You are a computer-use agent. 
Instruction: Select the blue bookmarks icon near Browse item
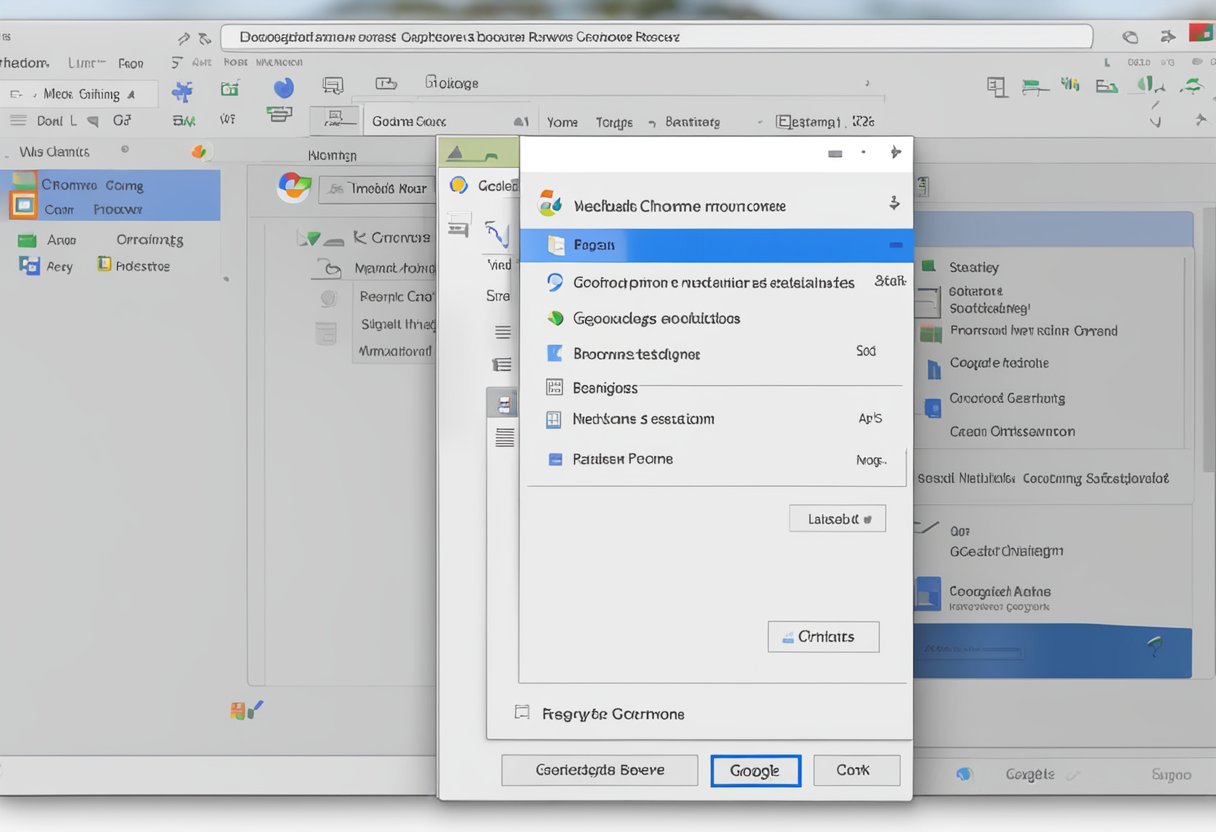pos(556,353)
